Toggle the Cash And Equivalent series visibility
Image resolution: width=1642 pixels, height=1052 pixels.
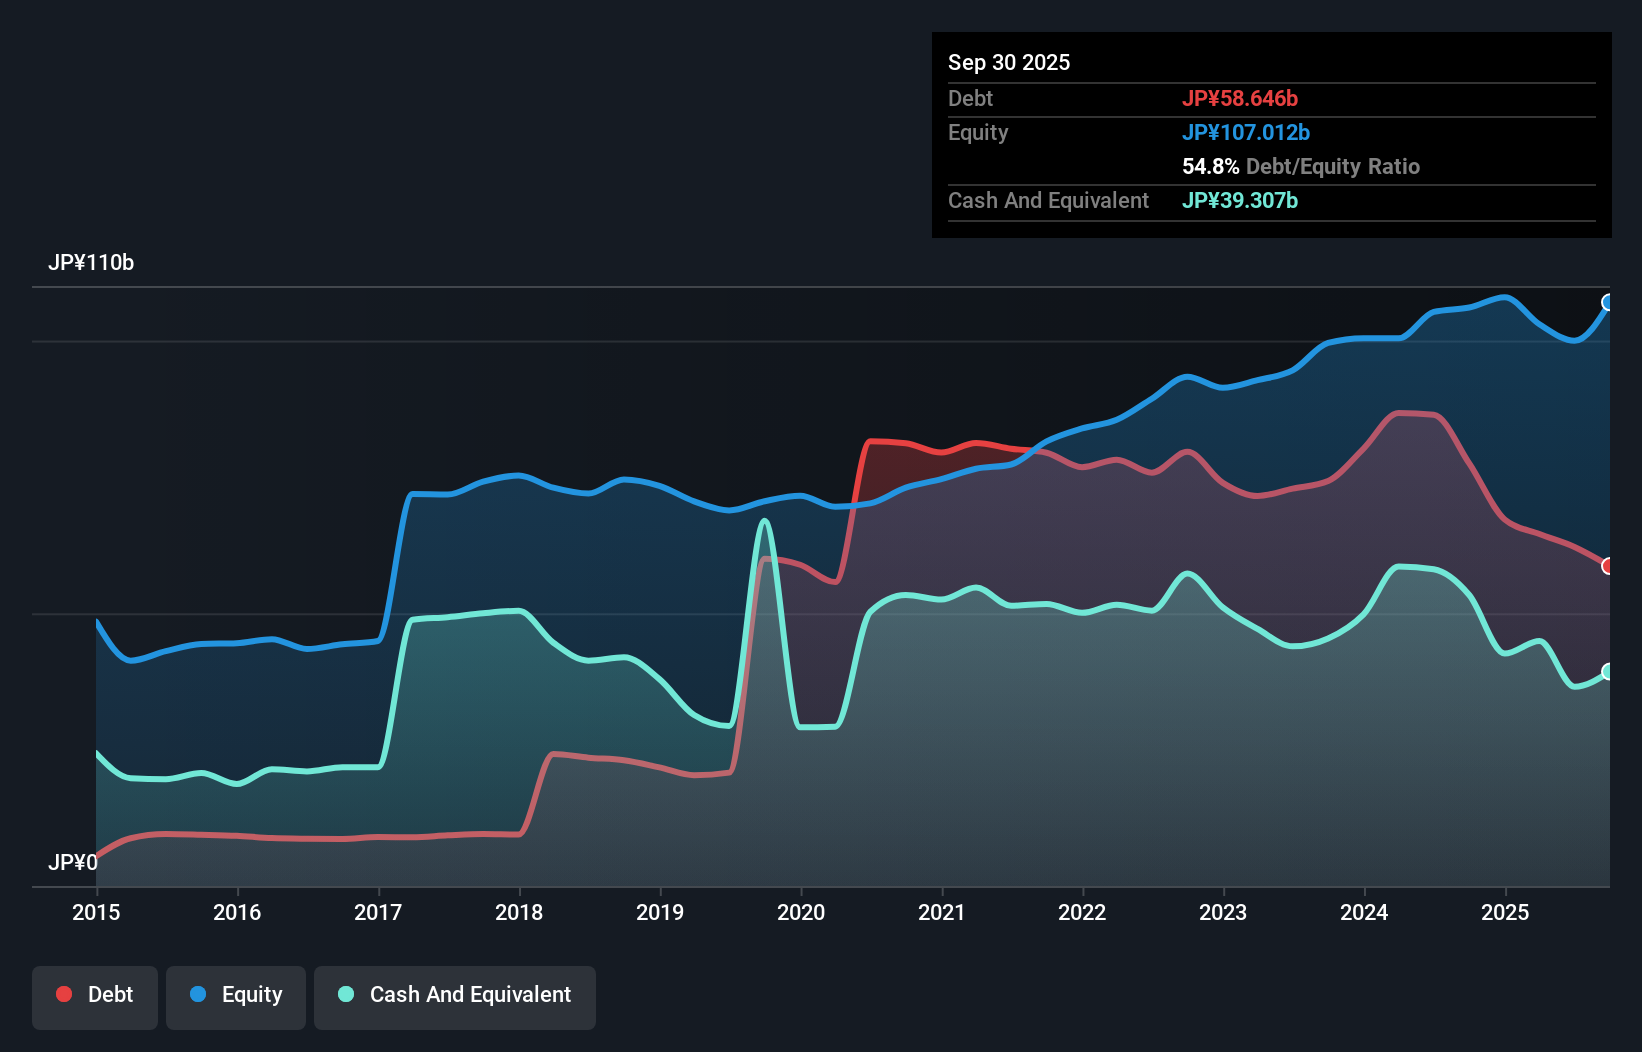click(x=455, y=997)
